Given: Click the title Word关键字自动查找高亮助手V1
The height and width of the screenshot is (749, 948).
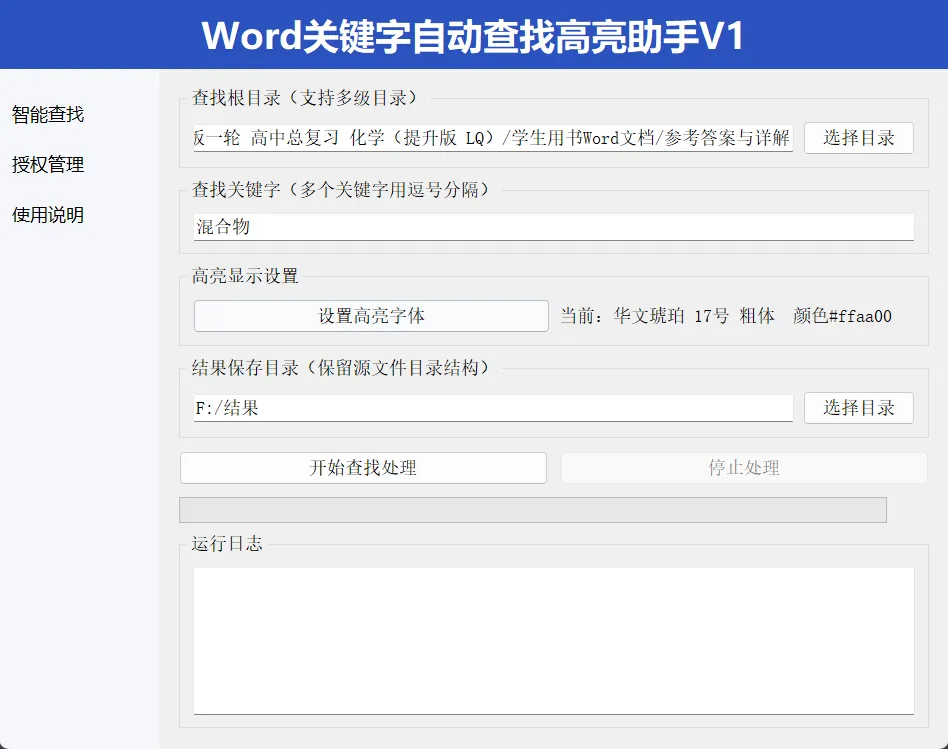Looking at the screenshot, I should 473,36.
